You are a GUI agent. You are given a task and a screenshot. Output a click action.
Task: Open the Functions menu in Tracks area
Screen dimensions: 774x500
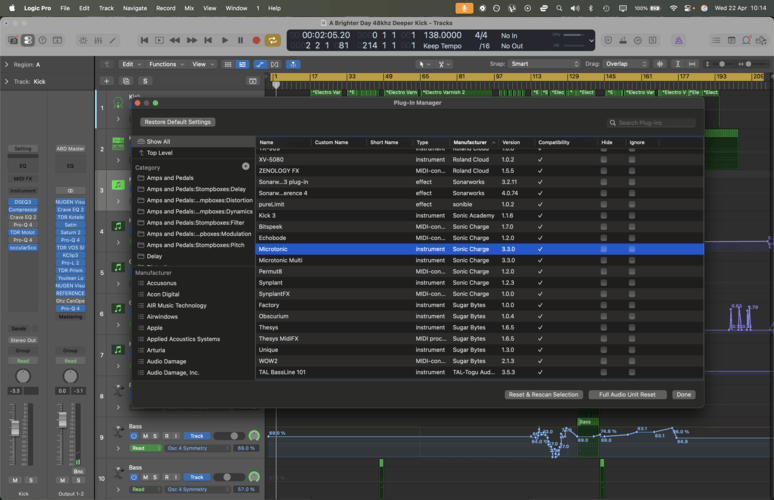(166, 64)
